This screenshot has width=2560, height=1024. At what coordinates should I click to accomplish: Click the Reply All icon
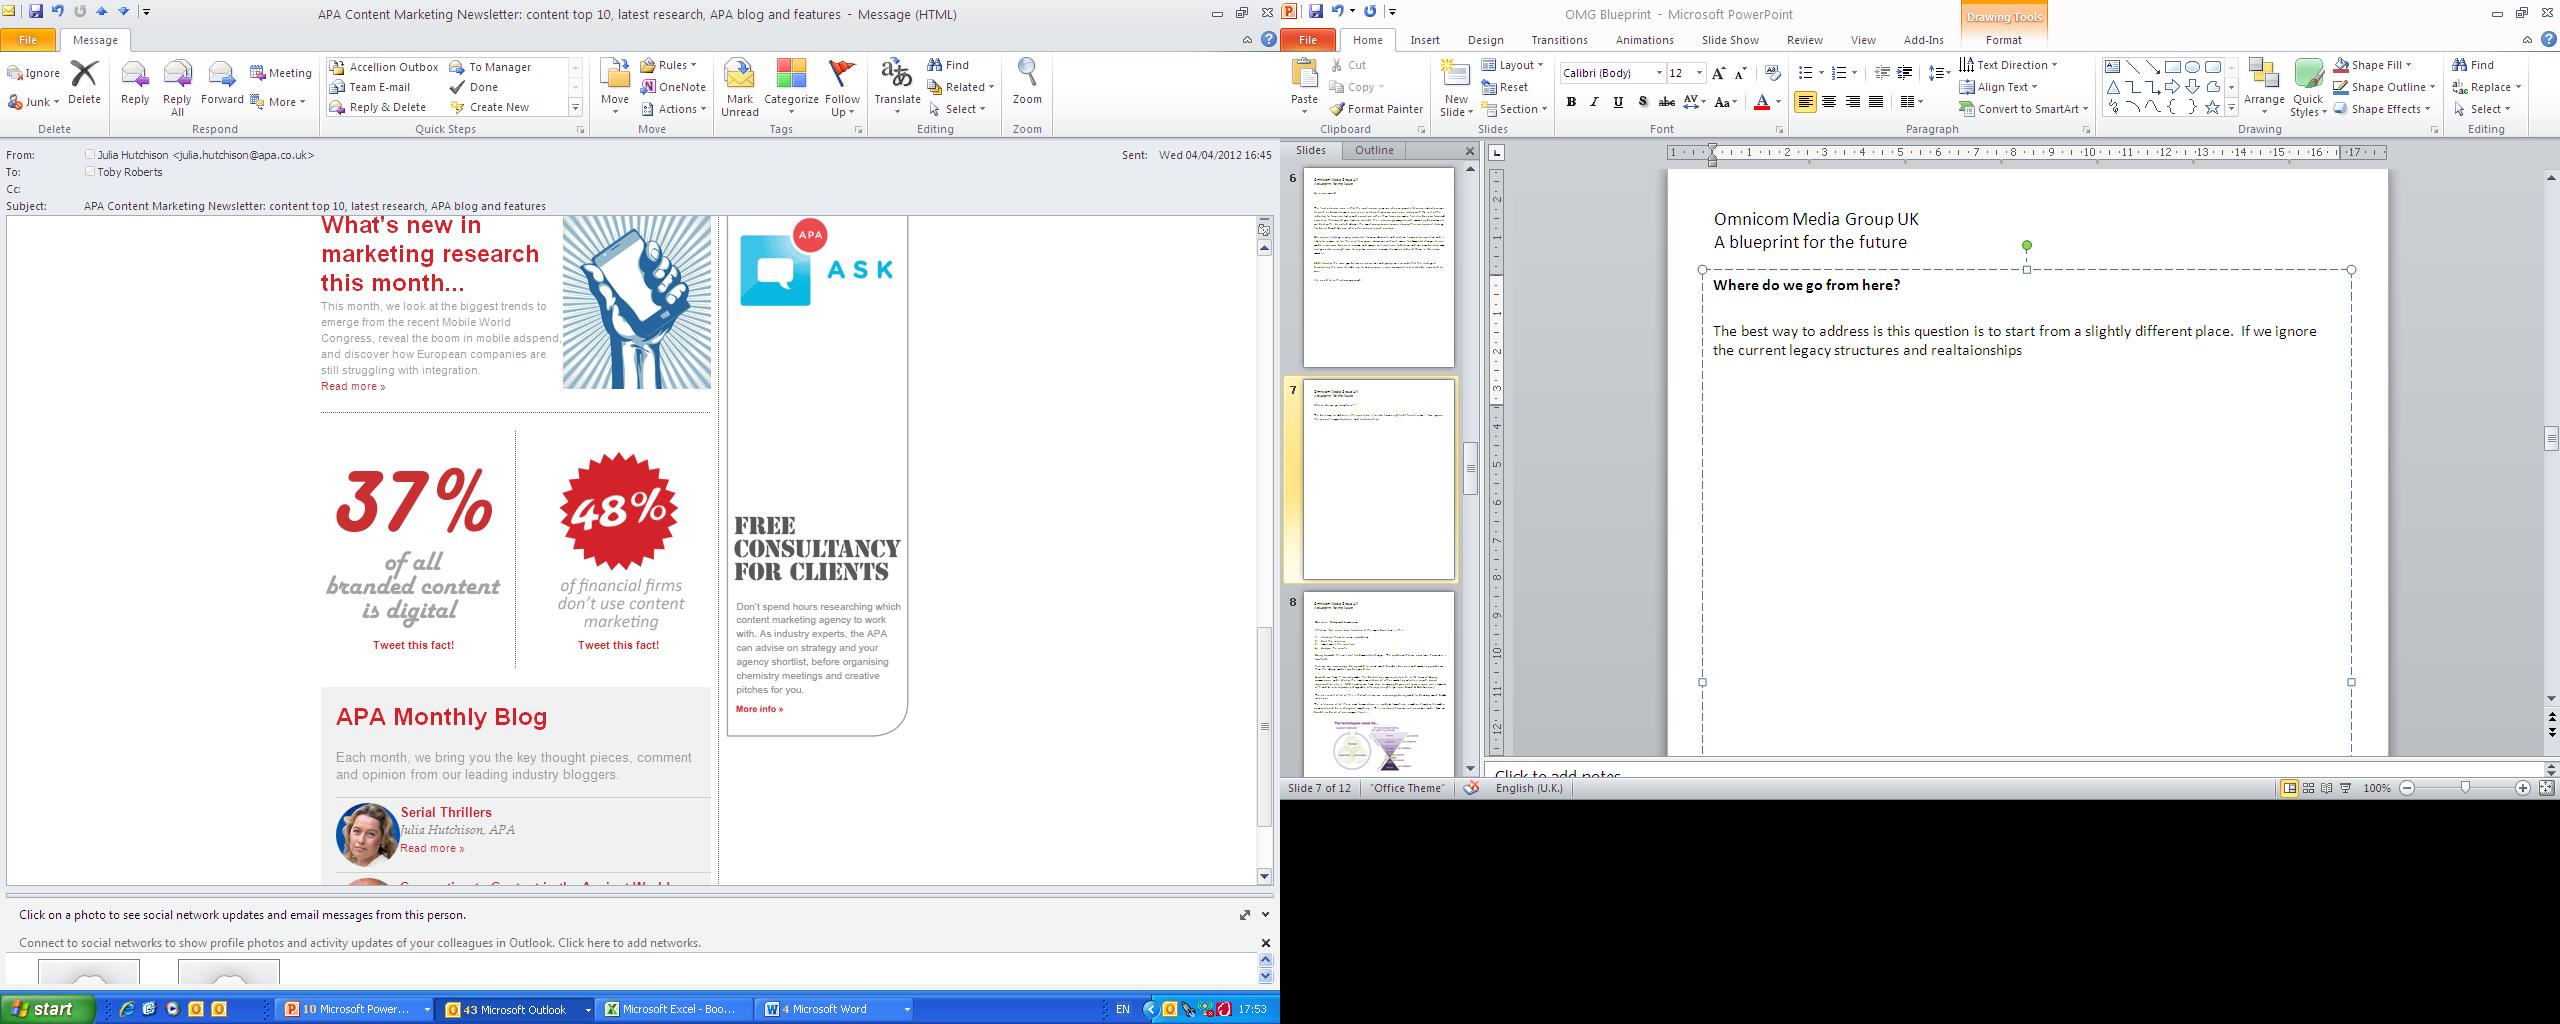click(177, 75)
